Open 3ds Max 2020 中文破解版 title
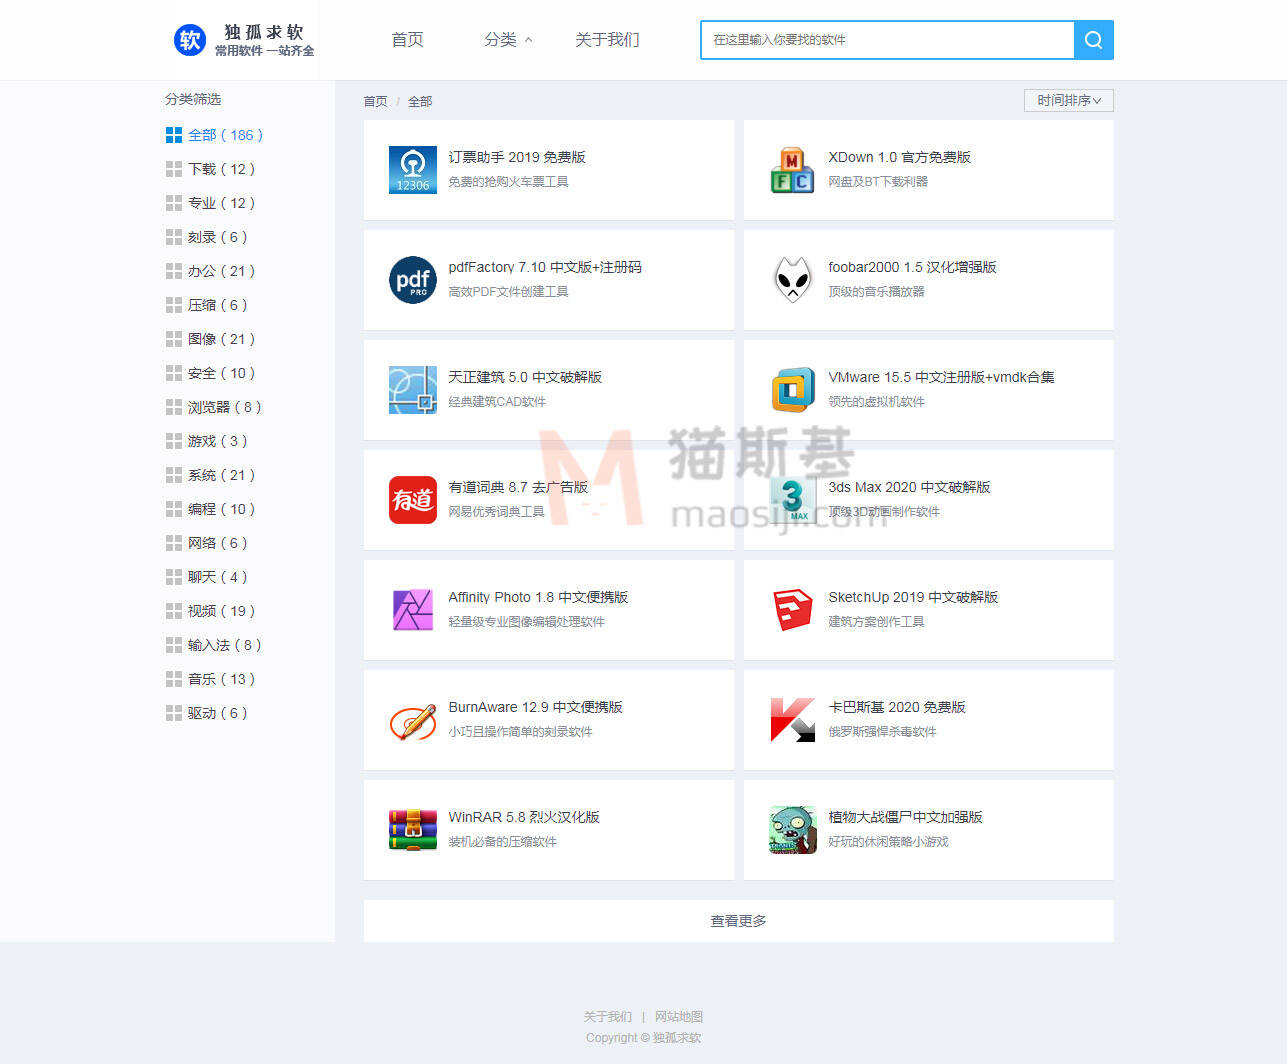 pos(909,487)
